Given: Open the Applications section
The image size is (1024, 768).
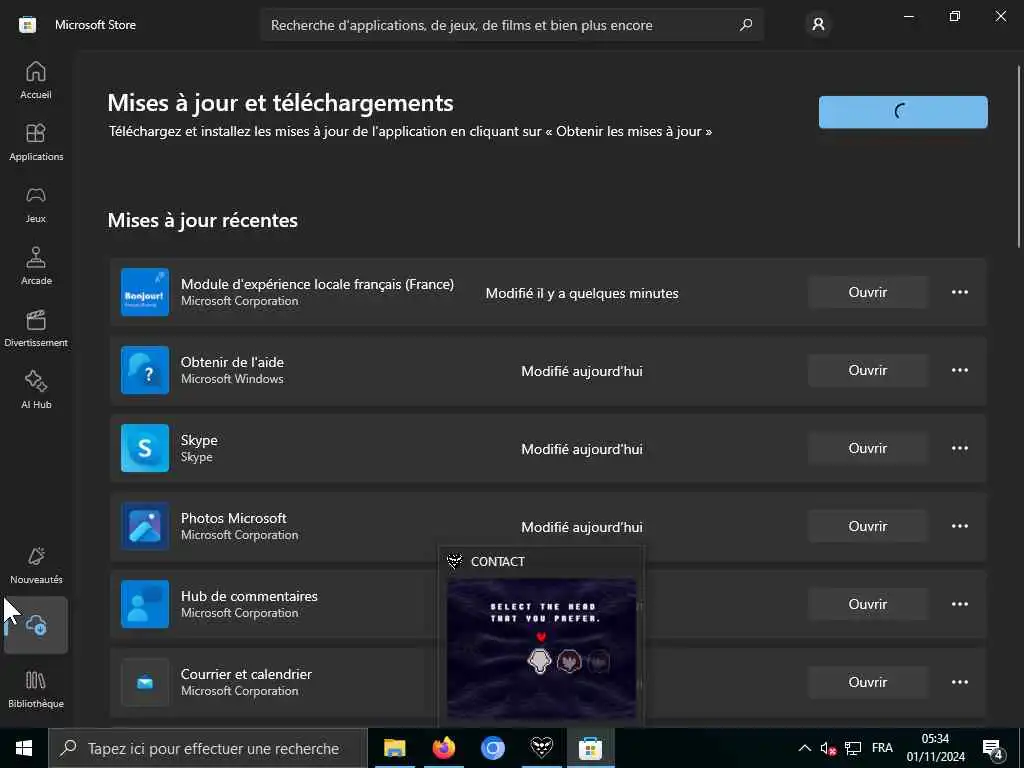Looking at the screenshot, I should [x=36, y=142].
